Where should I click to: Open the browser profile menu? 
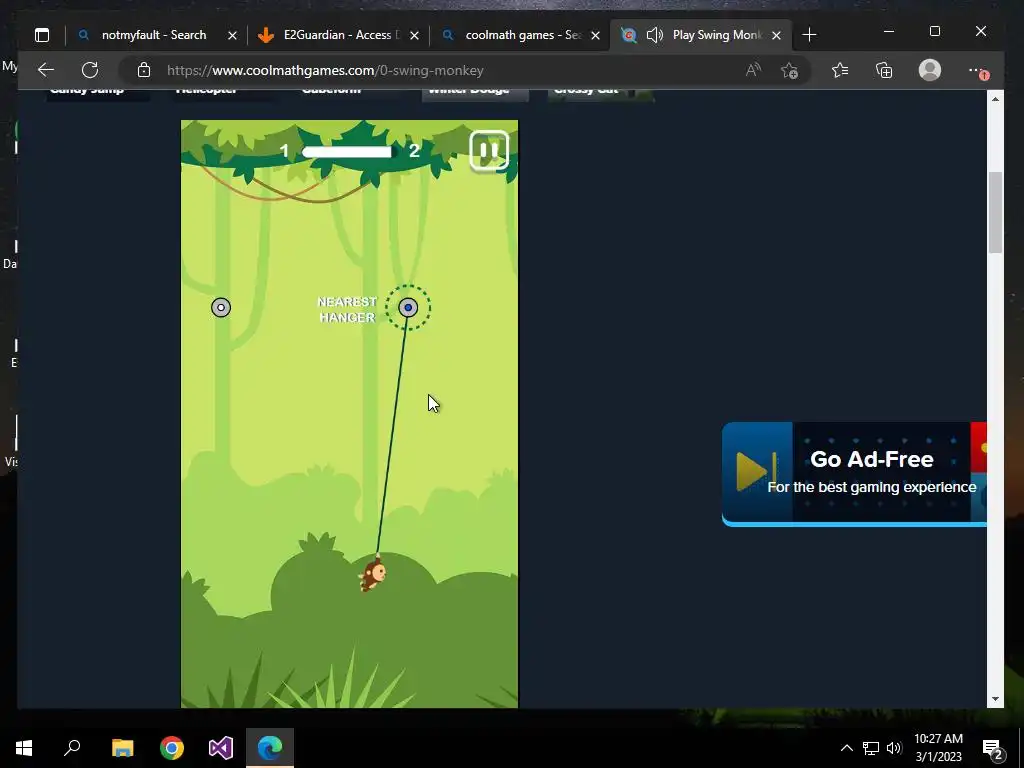(x=930, y=70)
